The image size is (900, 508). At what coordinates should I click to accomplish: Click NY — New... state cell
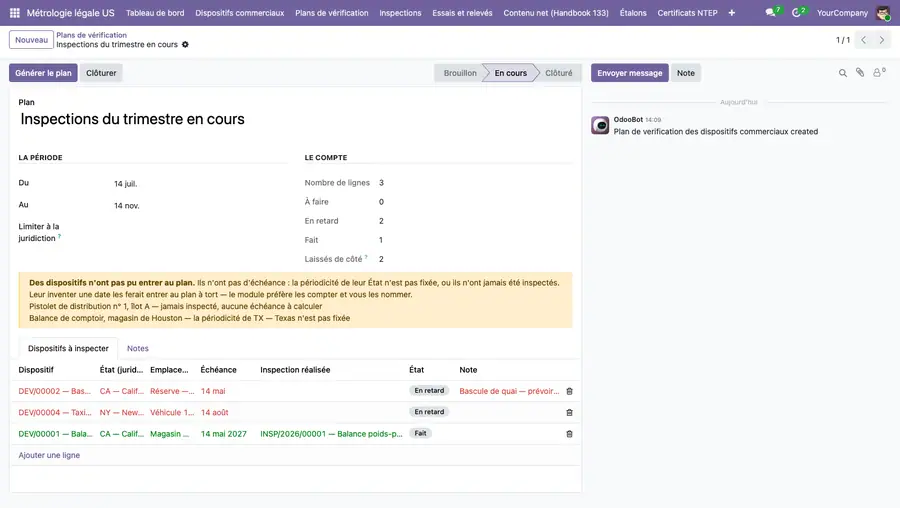point(122,412)
